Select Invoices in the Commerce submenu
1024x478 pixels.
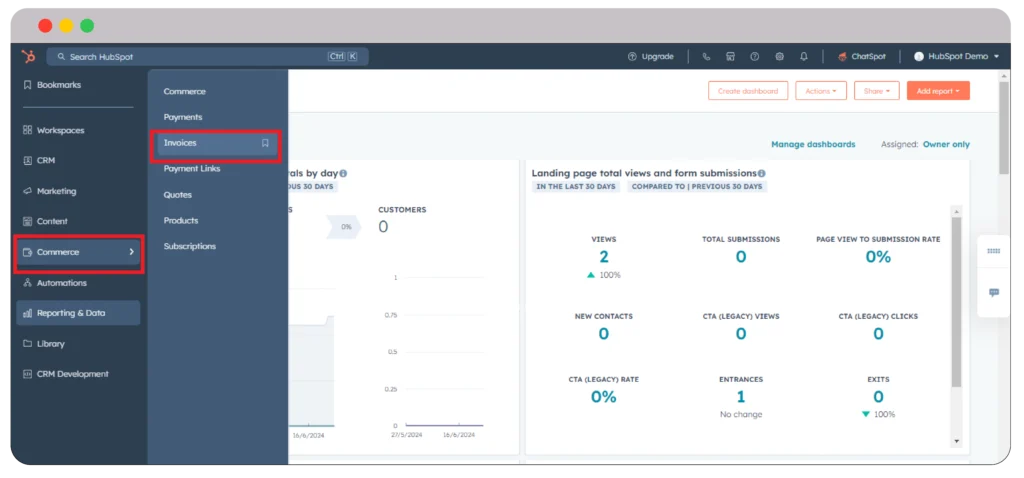(181, 143)
